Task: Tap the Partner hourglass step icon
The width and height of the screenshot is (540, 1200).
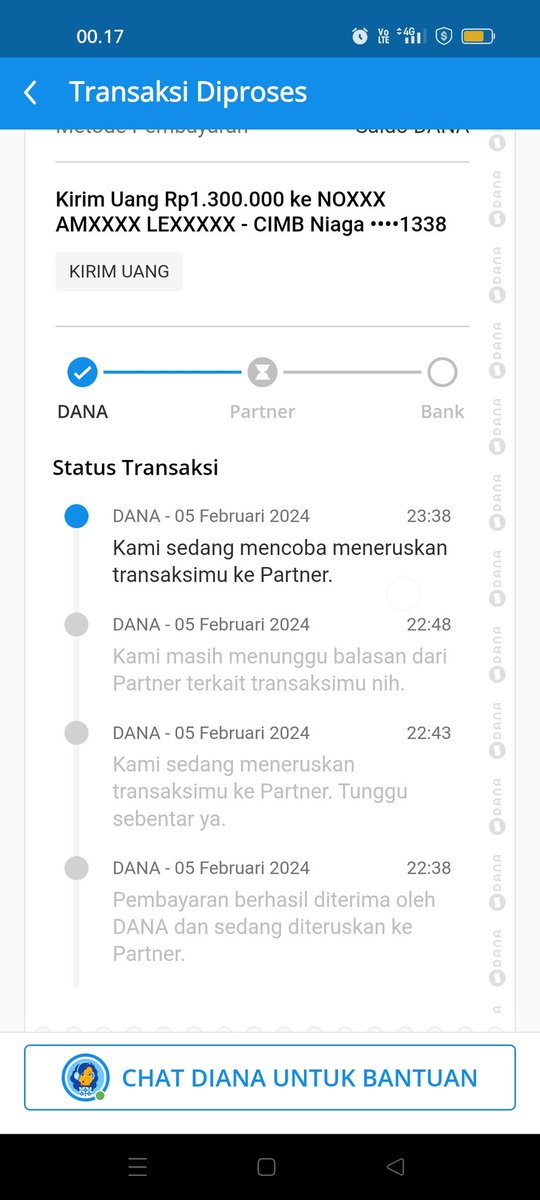Action: click(262, 373)
